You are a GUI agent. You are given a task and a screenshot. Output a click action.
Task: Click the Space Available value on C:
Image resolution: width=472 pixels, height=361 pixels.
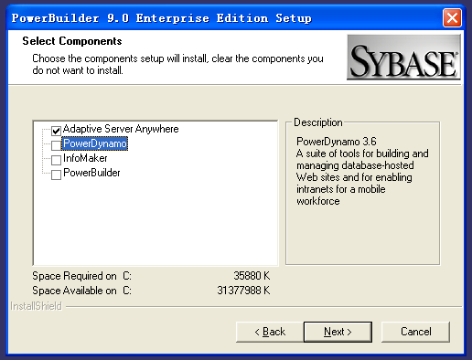click(x=244, y=290)
